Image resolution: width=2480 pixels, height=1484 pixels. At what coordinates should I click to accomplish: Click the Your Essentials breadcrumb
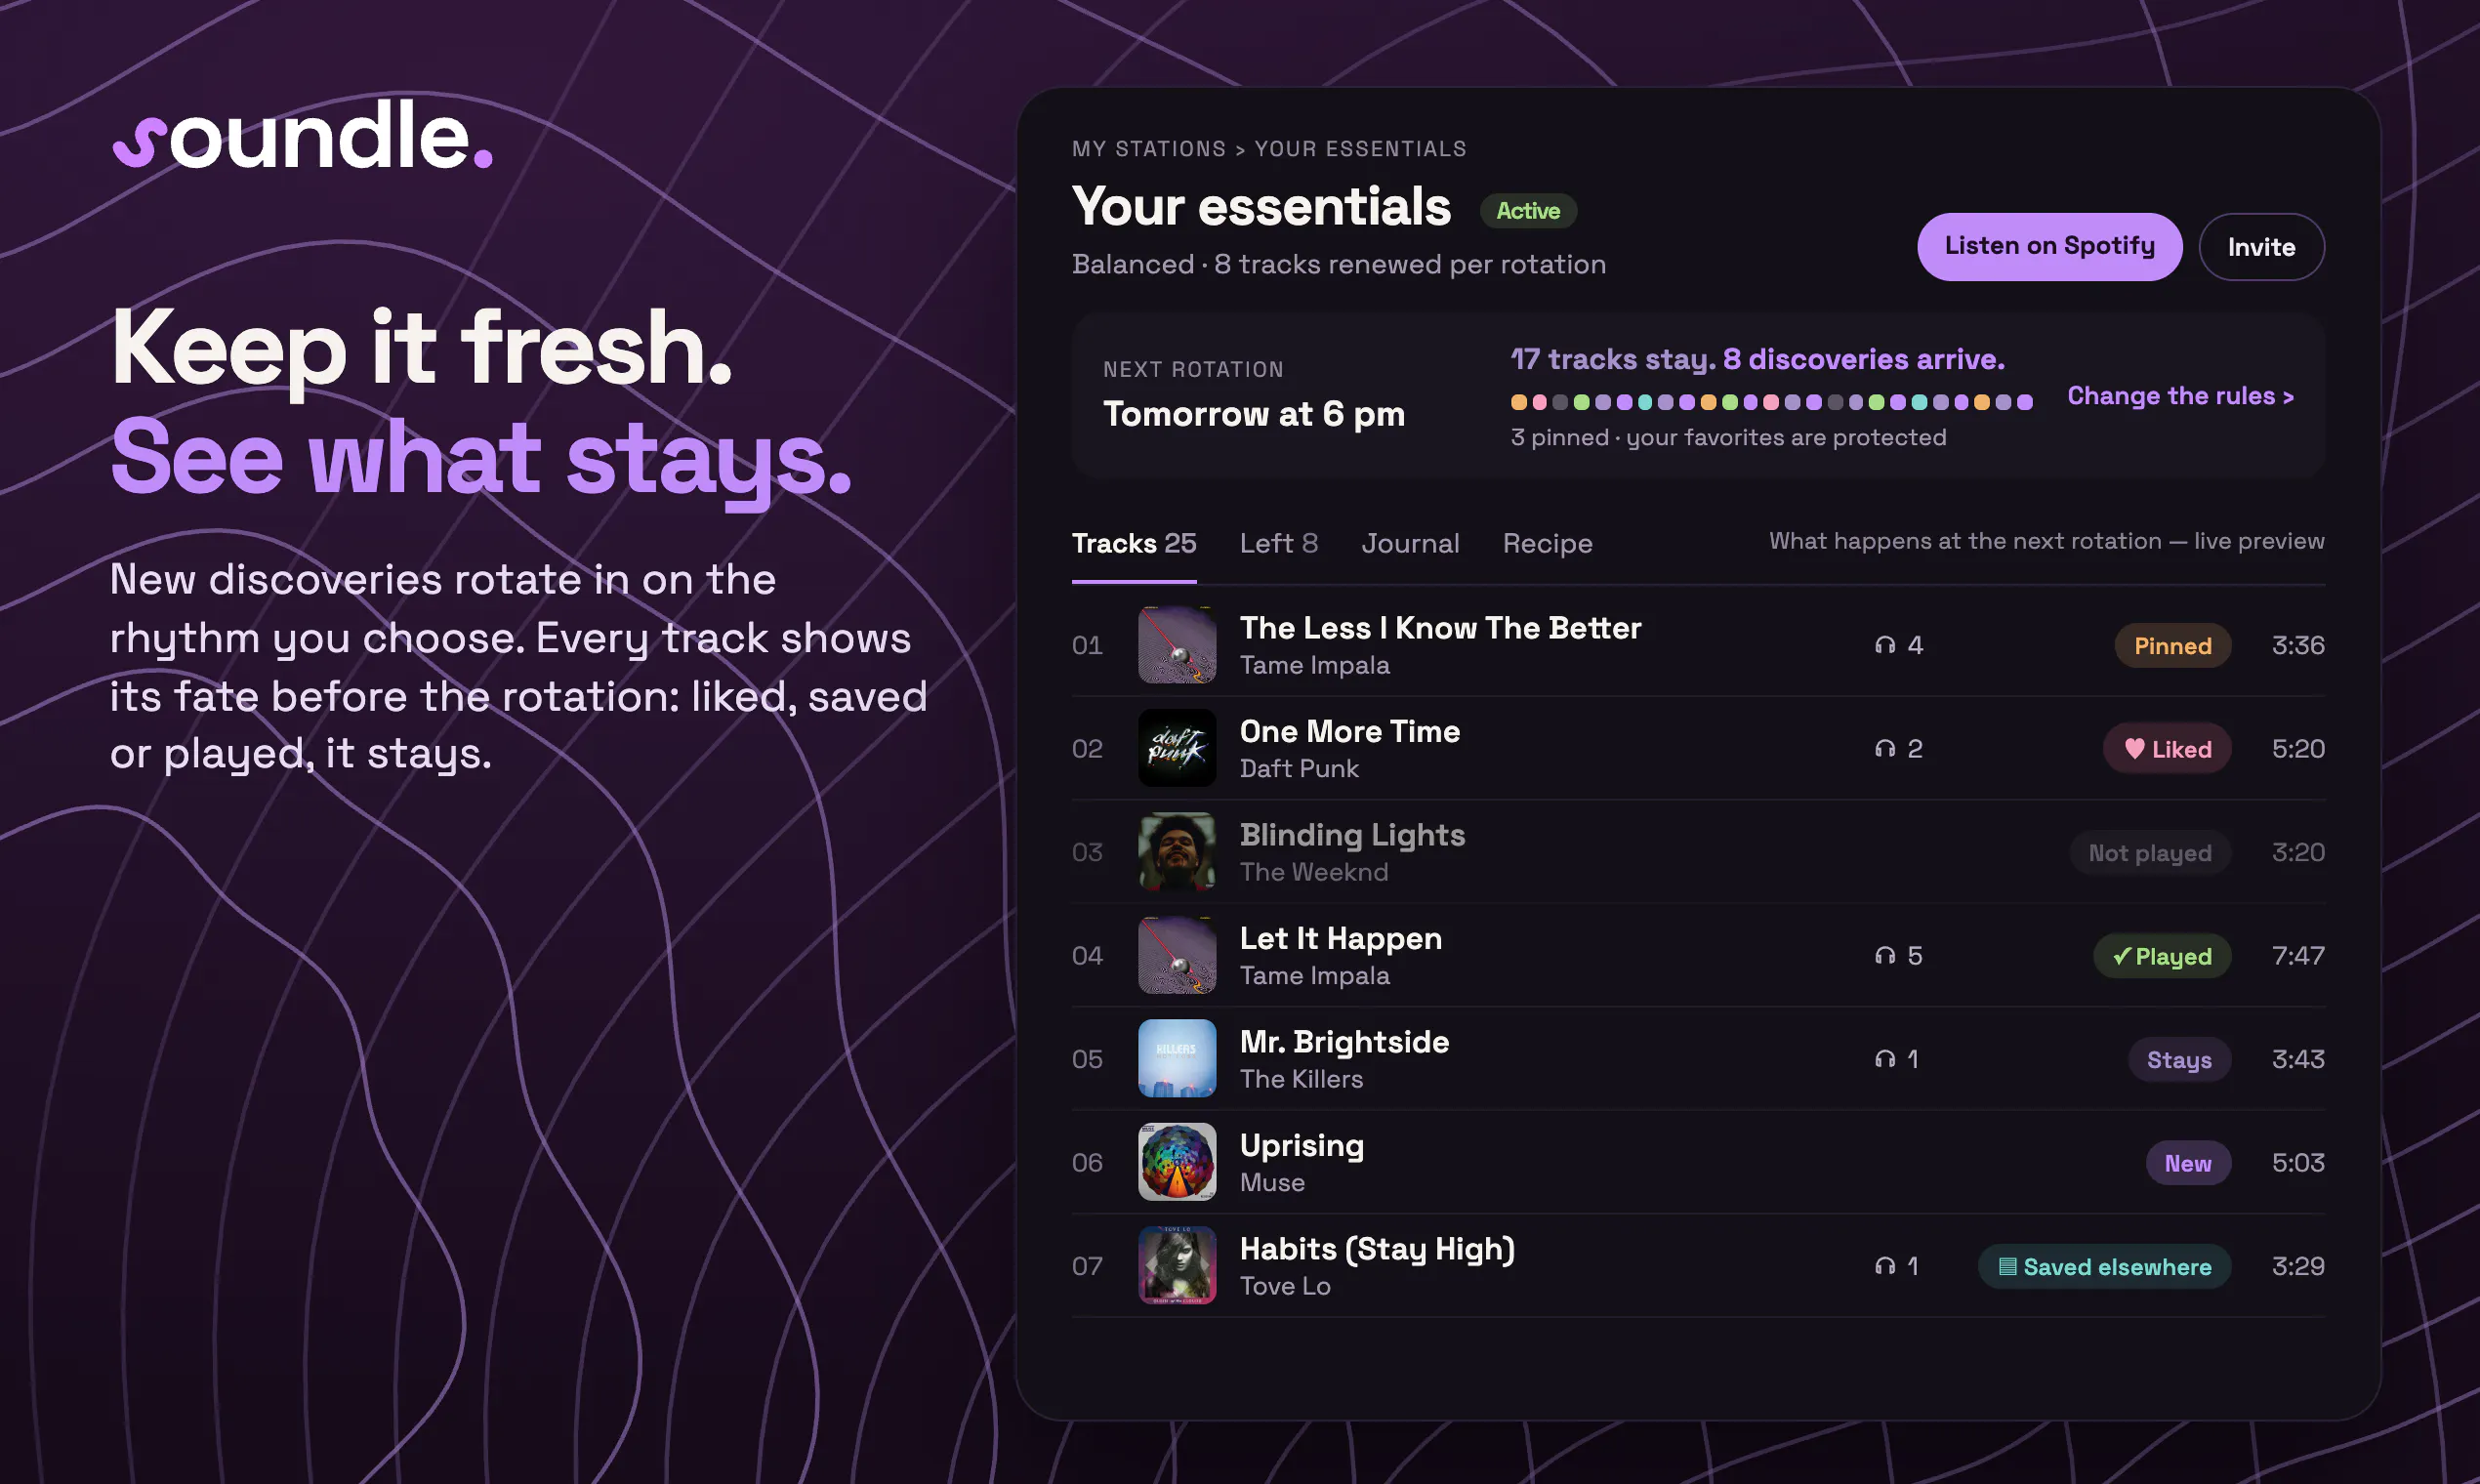tap(1360, 149)
